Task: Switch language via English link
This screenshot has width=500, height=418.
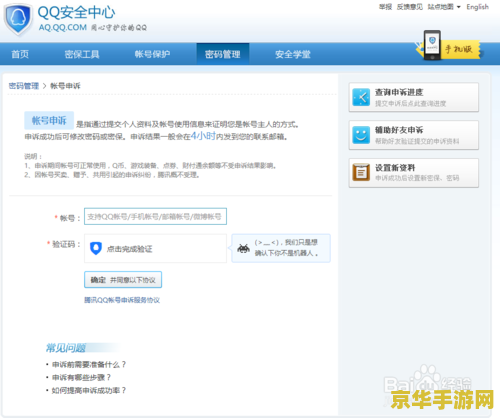Action: point(477,7)
